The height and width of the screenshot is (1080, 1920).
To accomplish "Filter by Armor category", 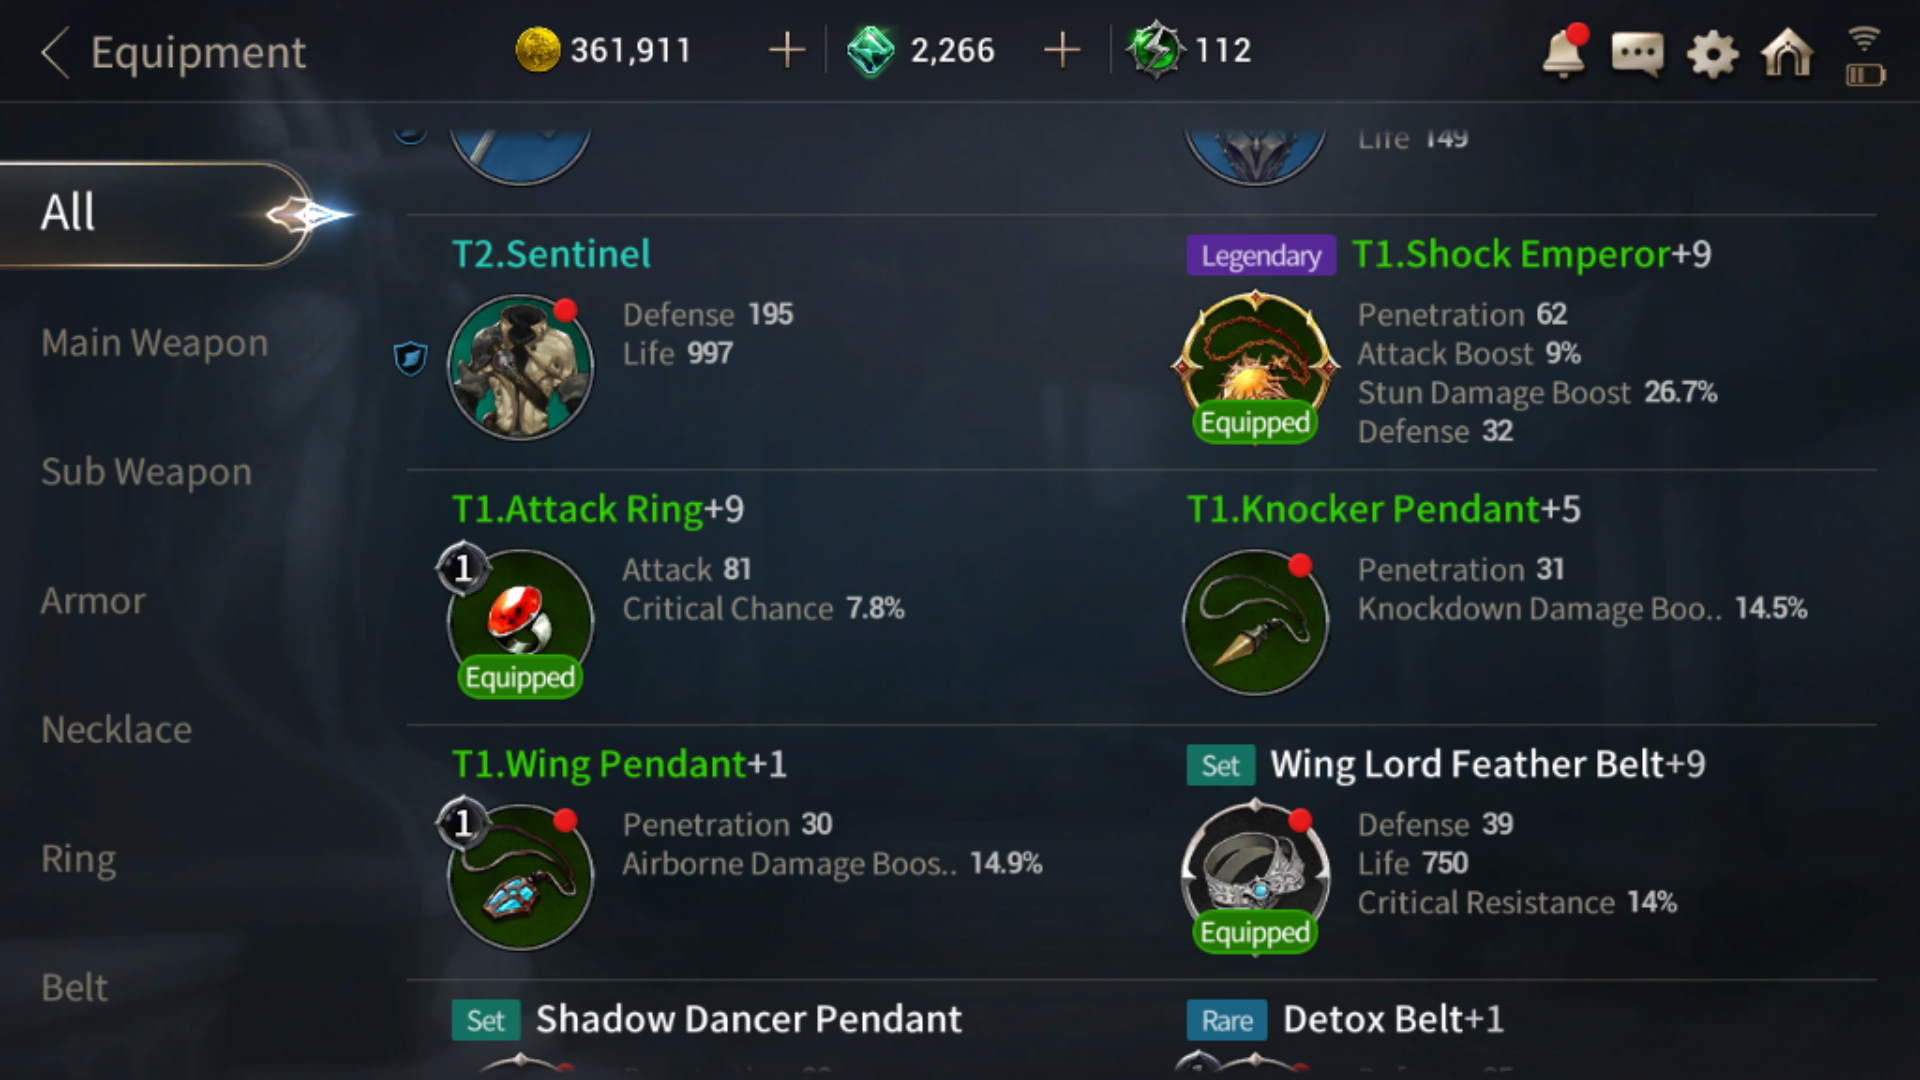I will coord(93,601).
